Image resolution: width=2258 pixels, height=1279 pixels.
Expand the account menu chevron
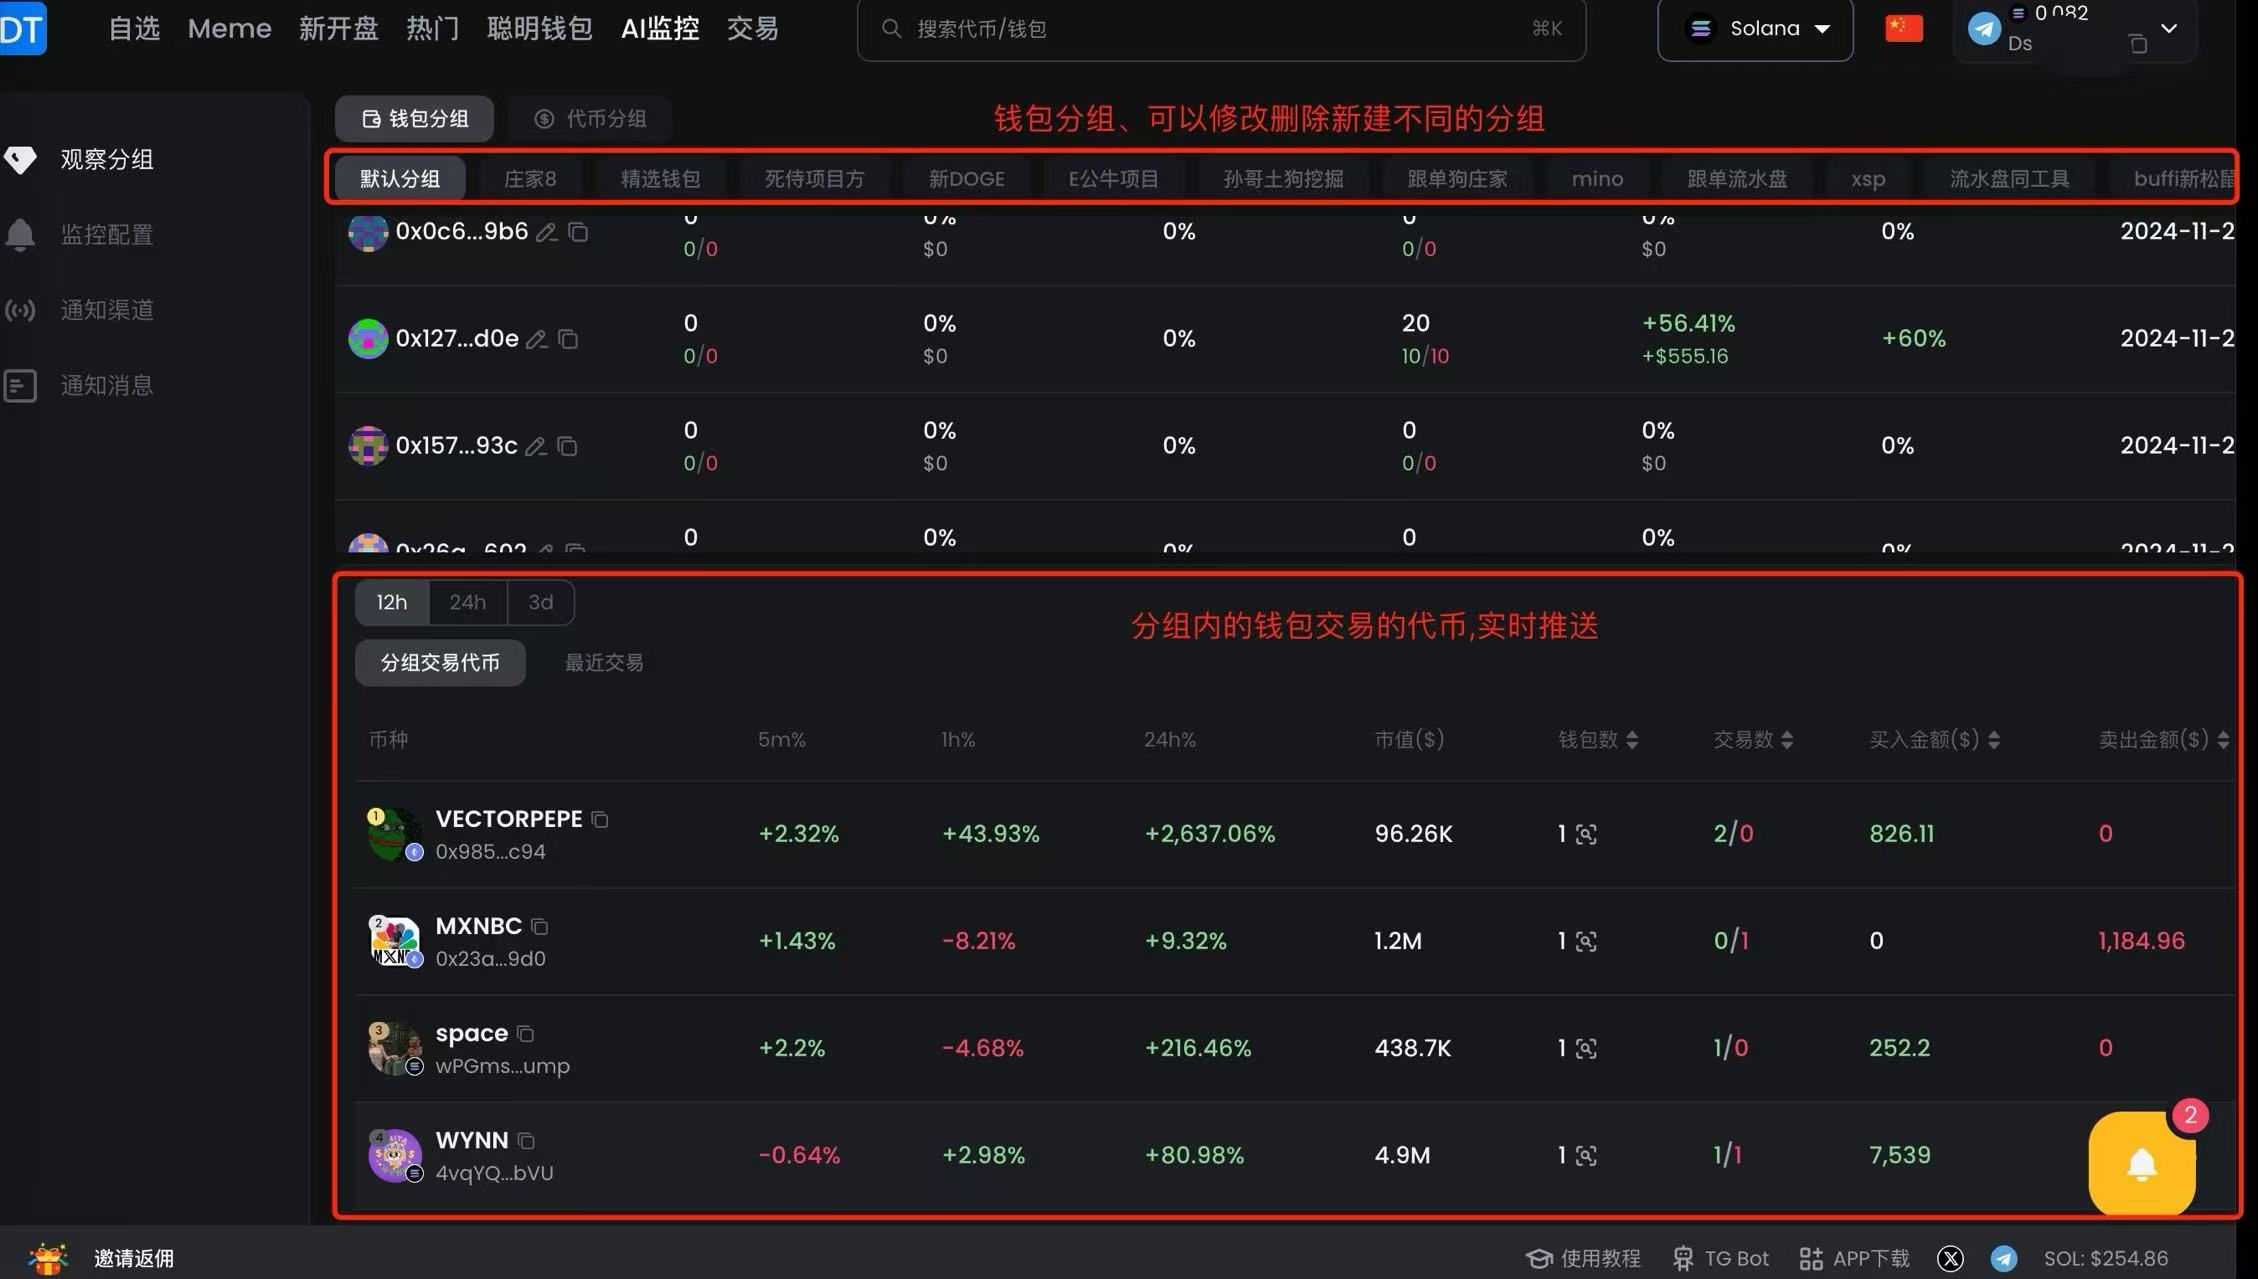point(2168,28)
